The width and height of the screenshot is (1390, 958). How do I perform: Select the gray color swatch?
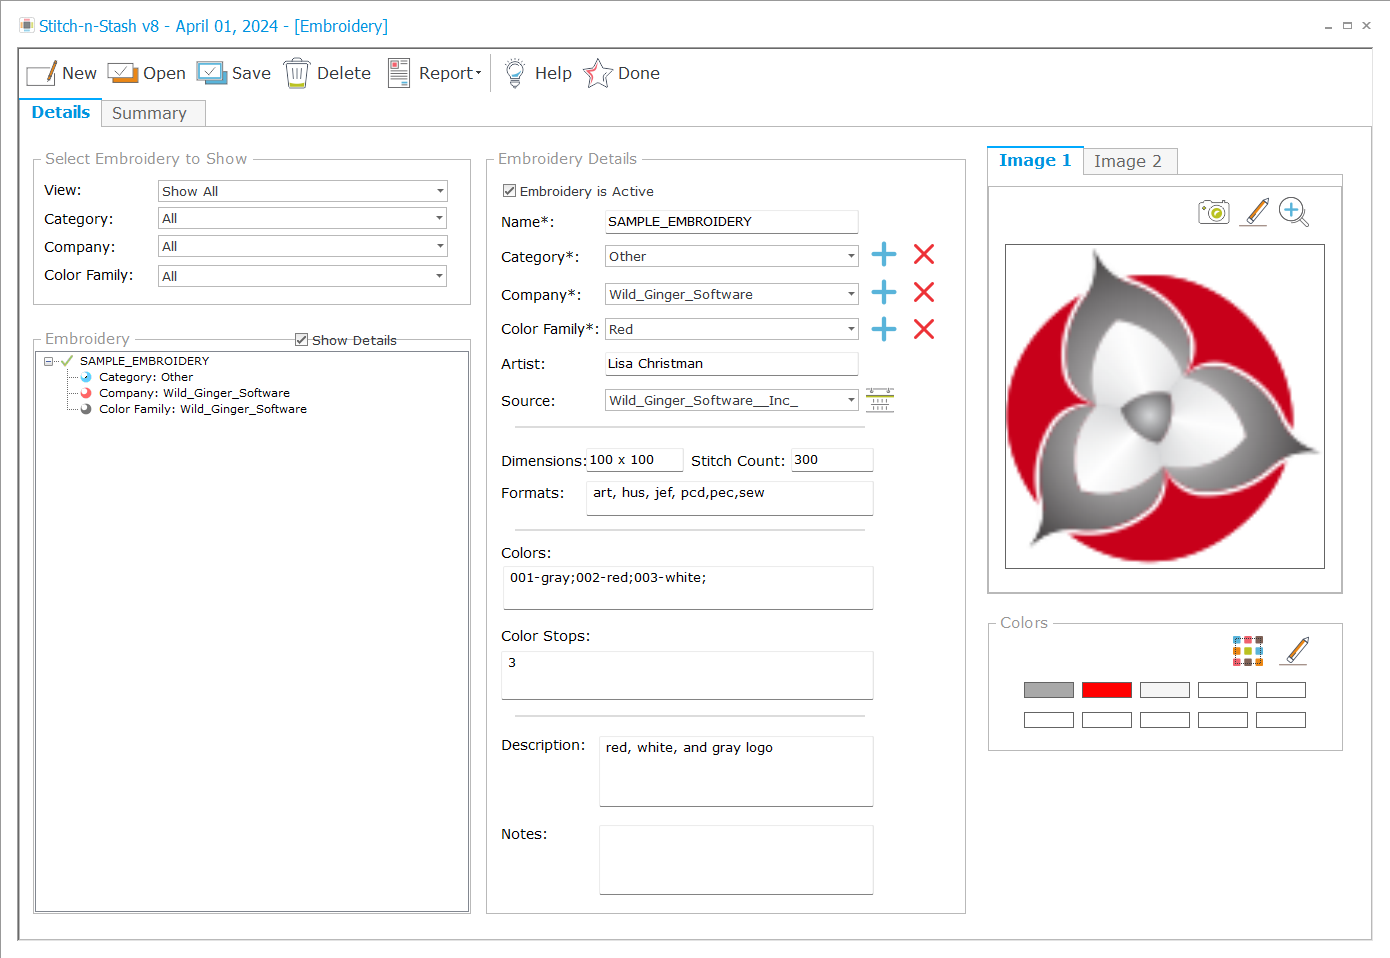(1049, 690)
